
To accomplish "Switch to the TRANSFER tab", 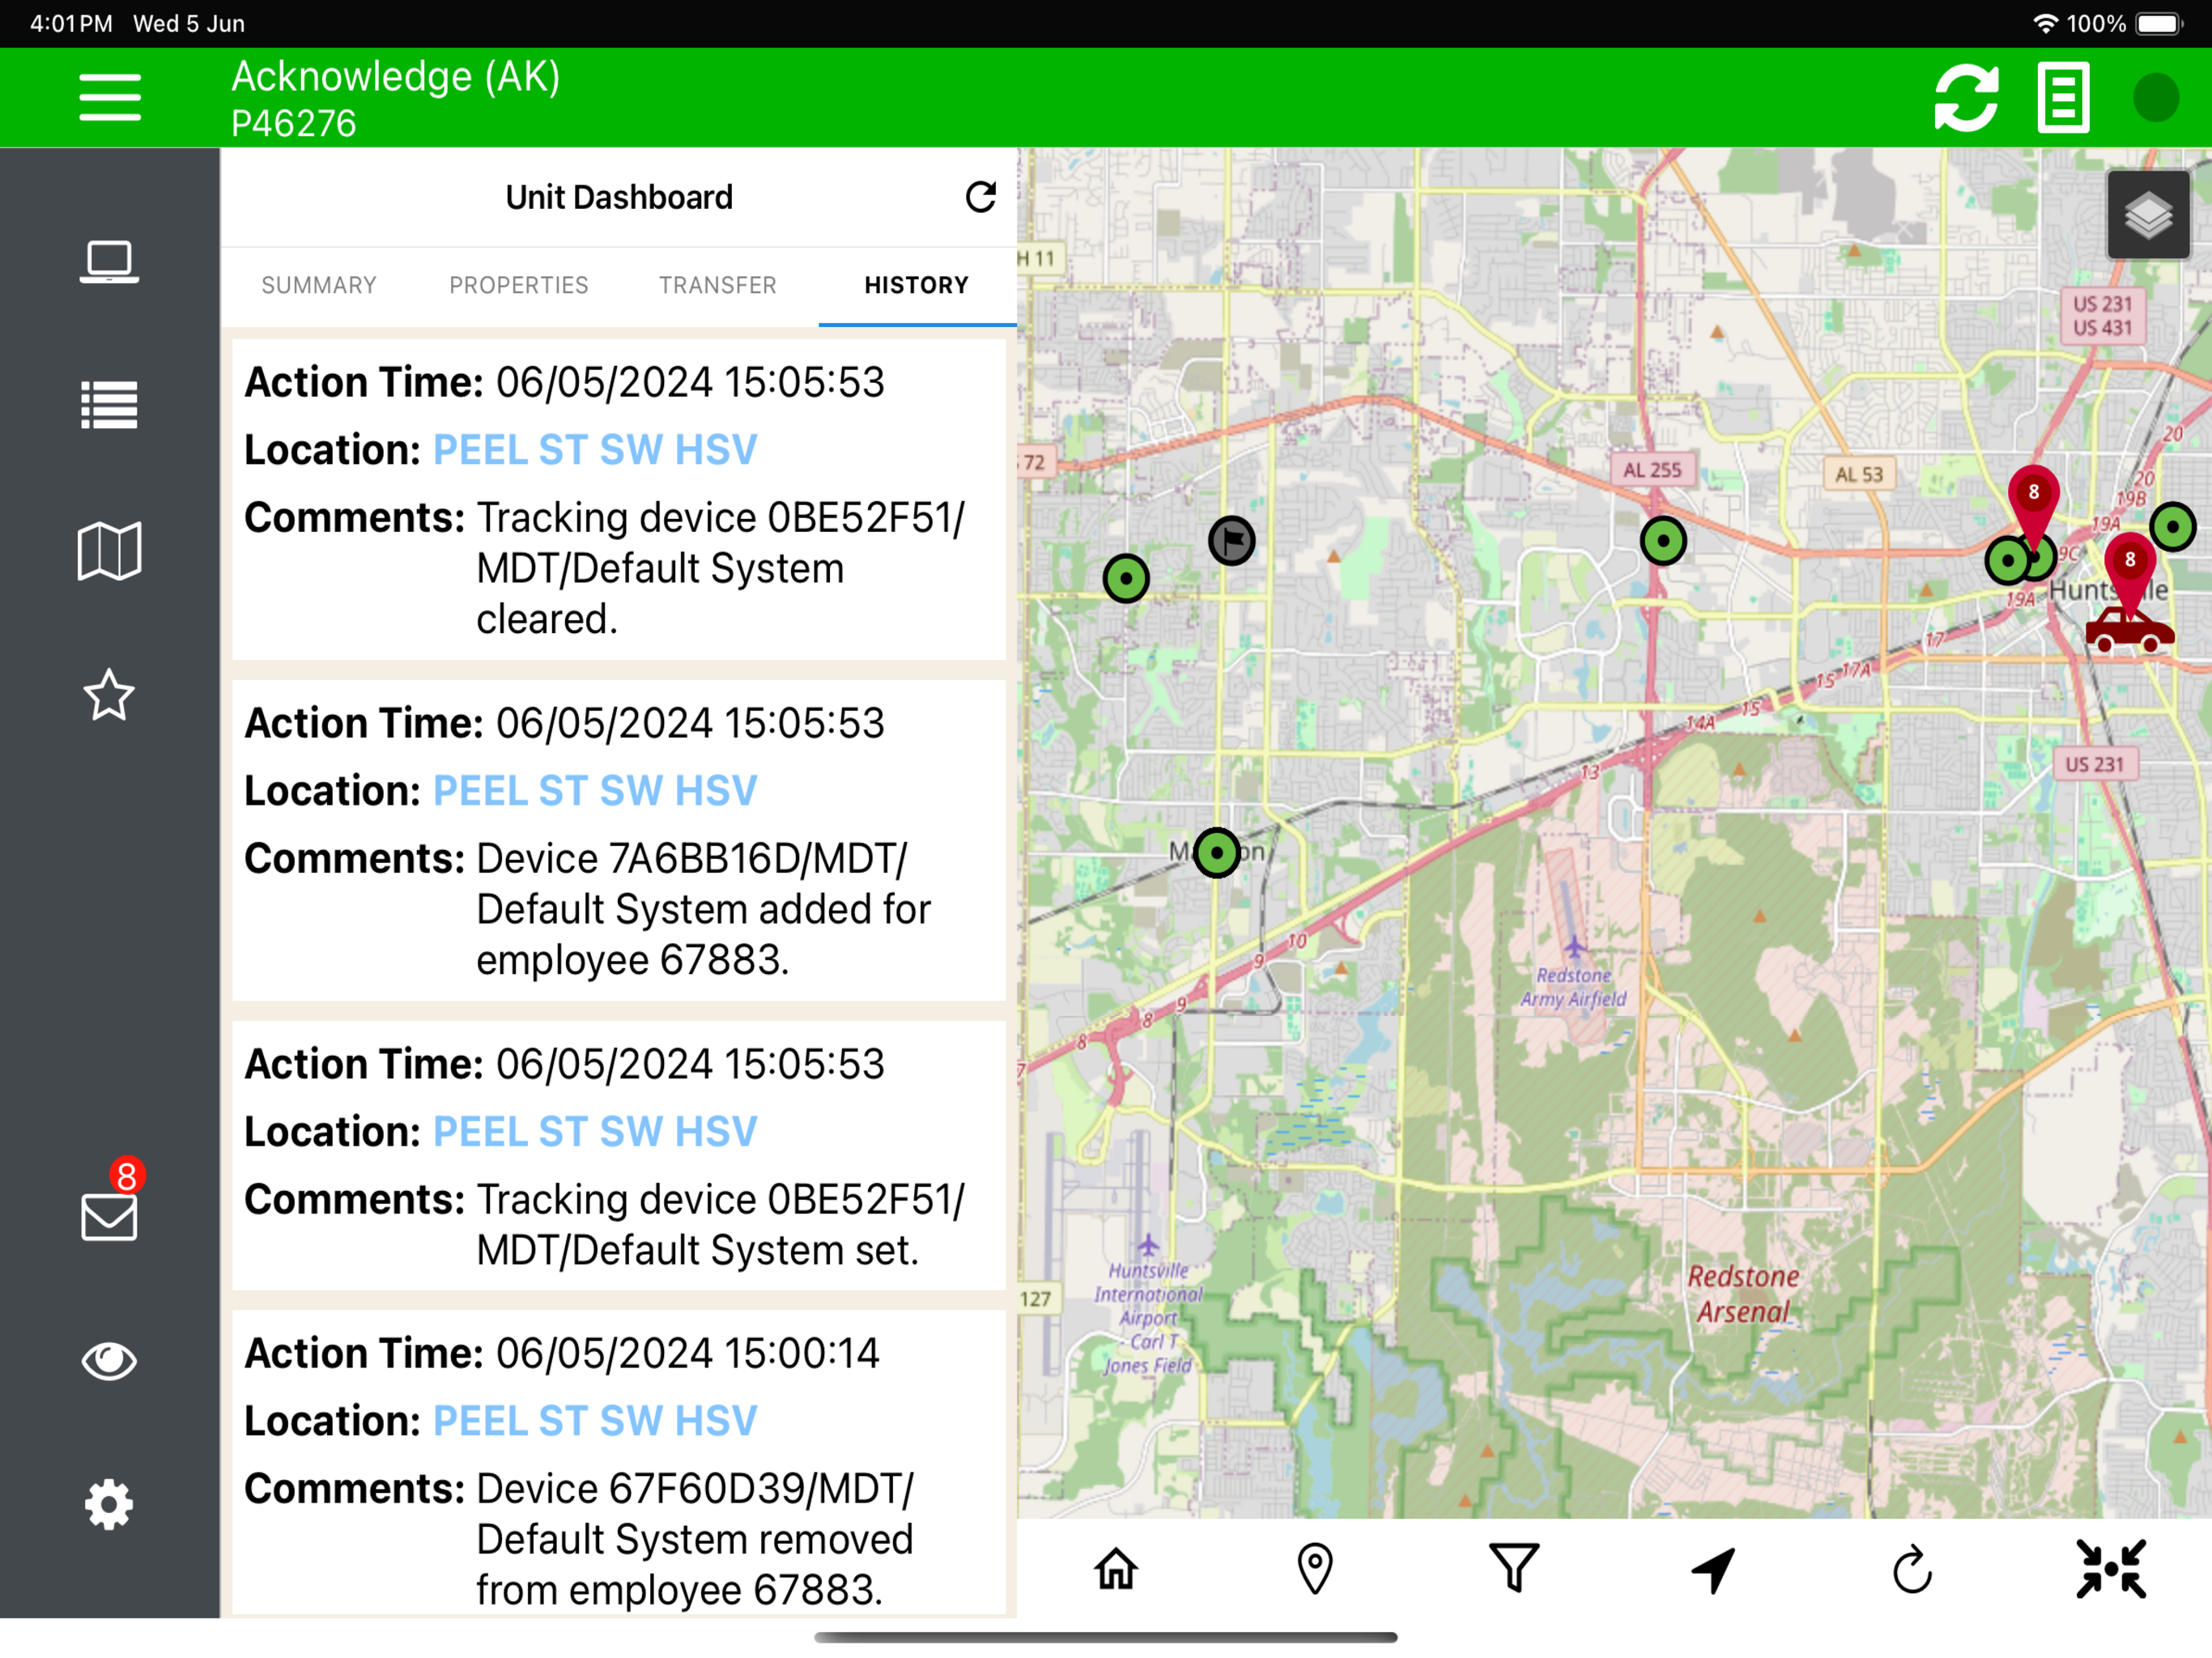I will coord(718,285).
